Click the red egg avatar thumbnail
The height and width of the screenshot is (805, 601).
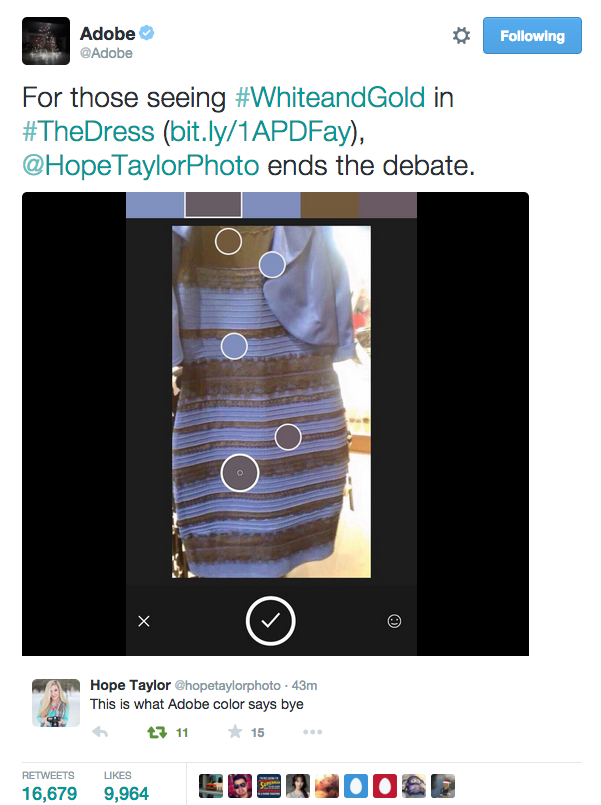(x=385, y=786)
